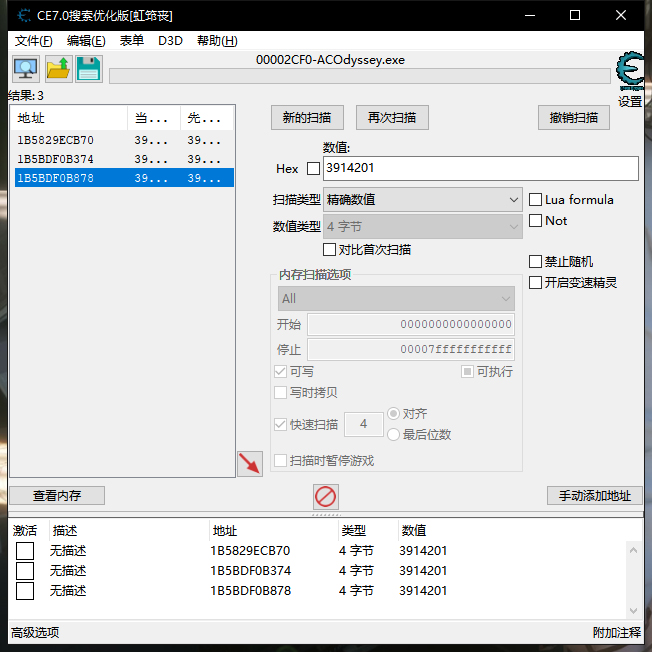652x652 pixels.
Task: Click 手动添加地址 button
Action: pyautogui.click(x=595, y=495)
